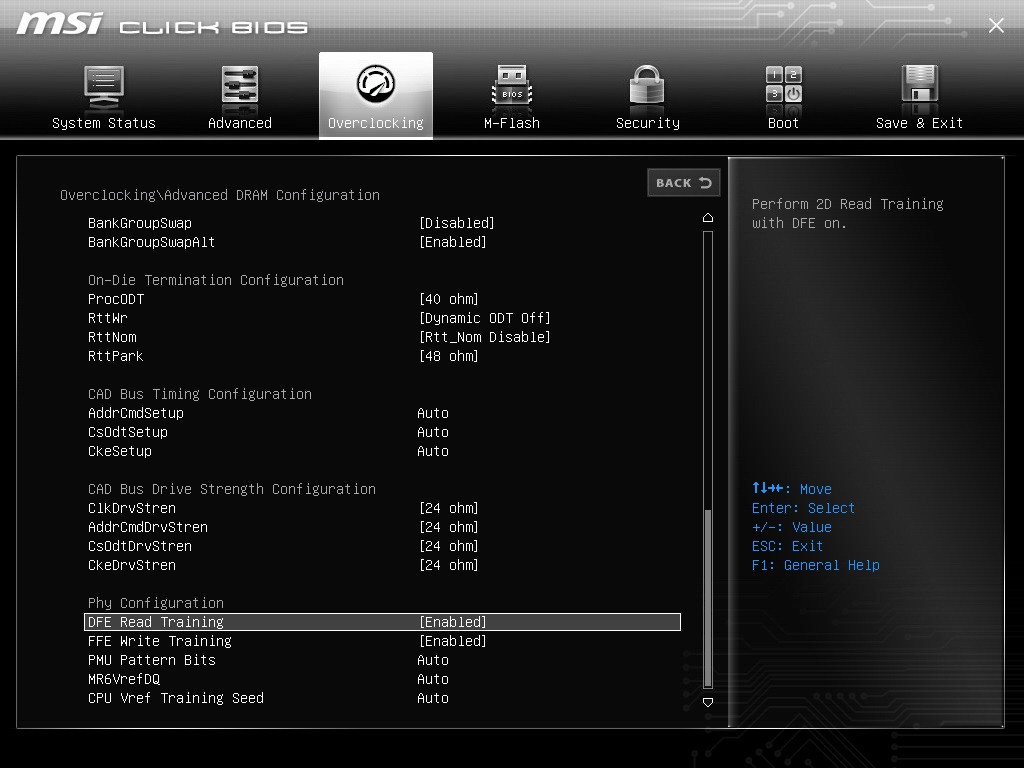Select the FFE Write Training label
This screenshot has height=768, width=1024.
pos(160,641)
